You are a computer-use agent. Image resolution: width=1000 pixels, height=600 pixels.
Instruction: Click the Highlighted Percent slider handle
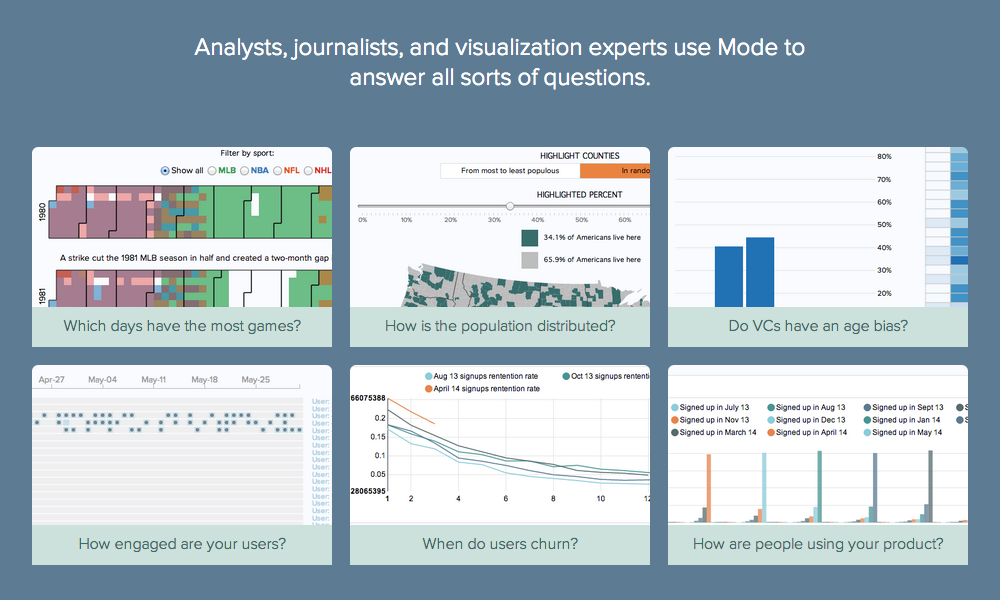[510, 206]
